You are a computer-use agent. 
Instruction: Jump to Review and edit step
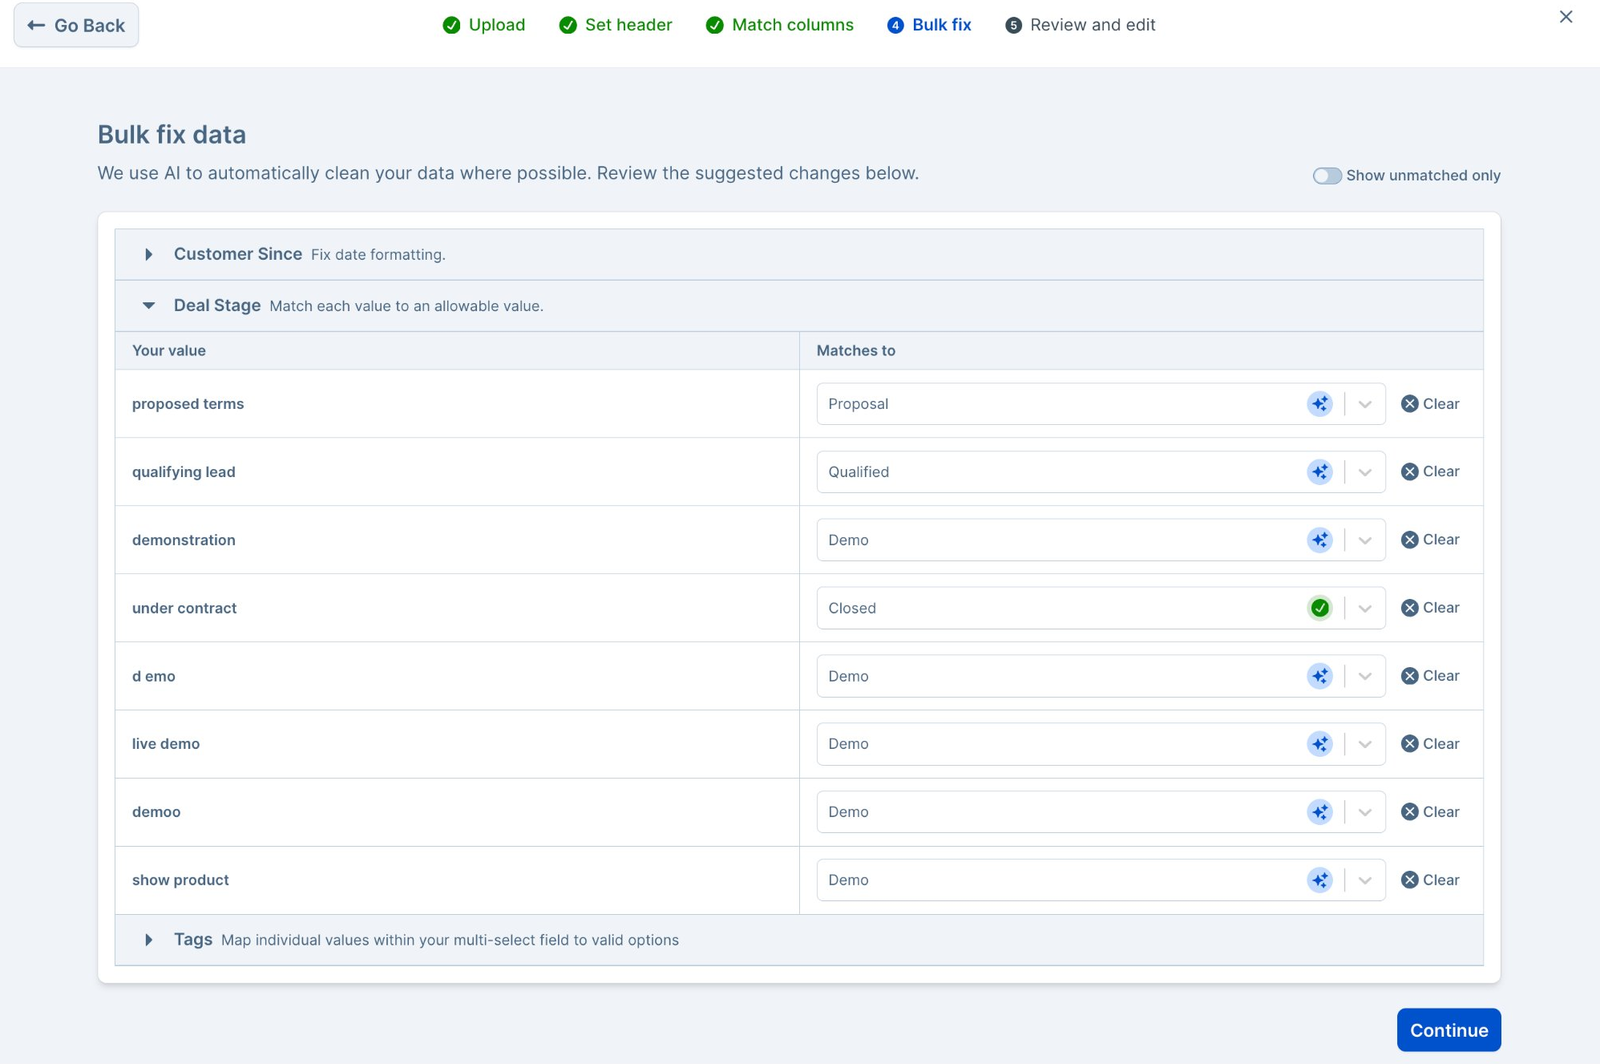pyautogui.click(x=1080, y=25)
